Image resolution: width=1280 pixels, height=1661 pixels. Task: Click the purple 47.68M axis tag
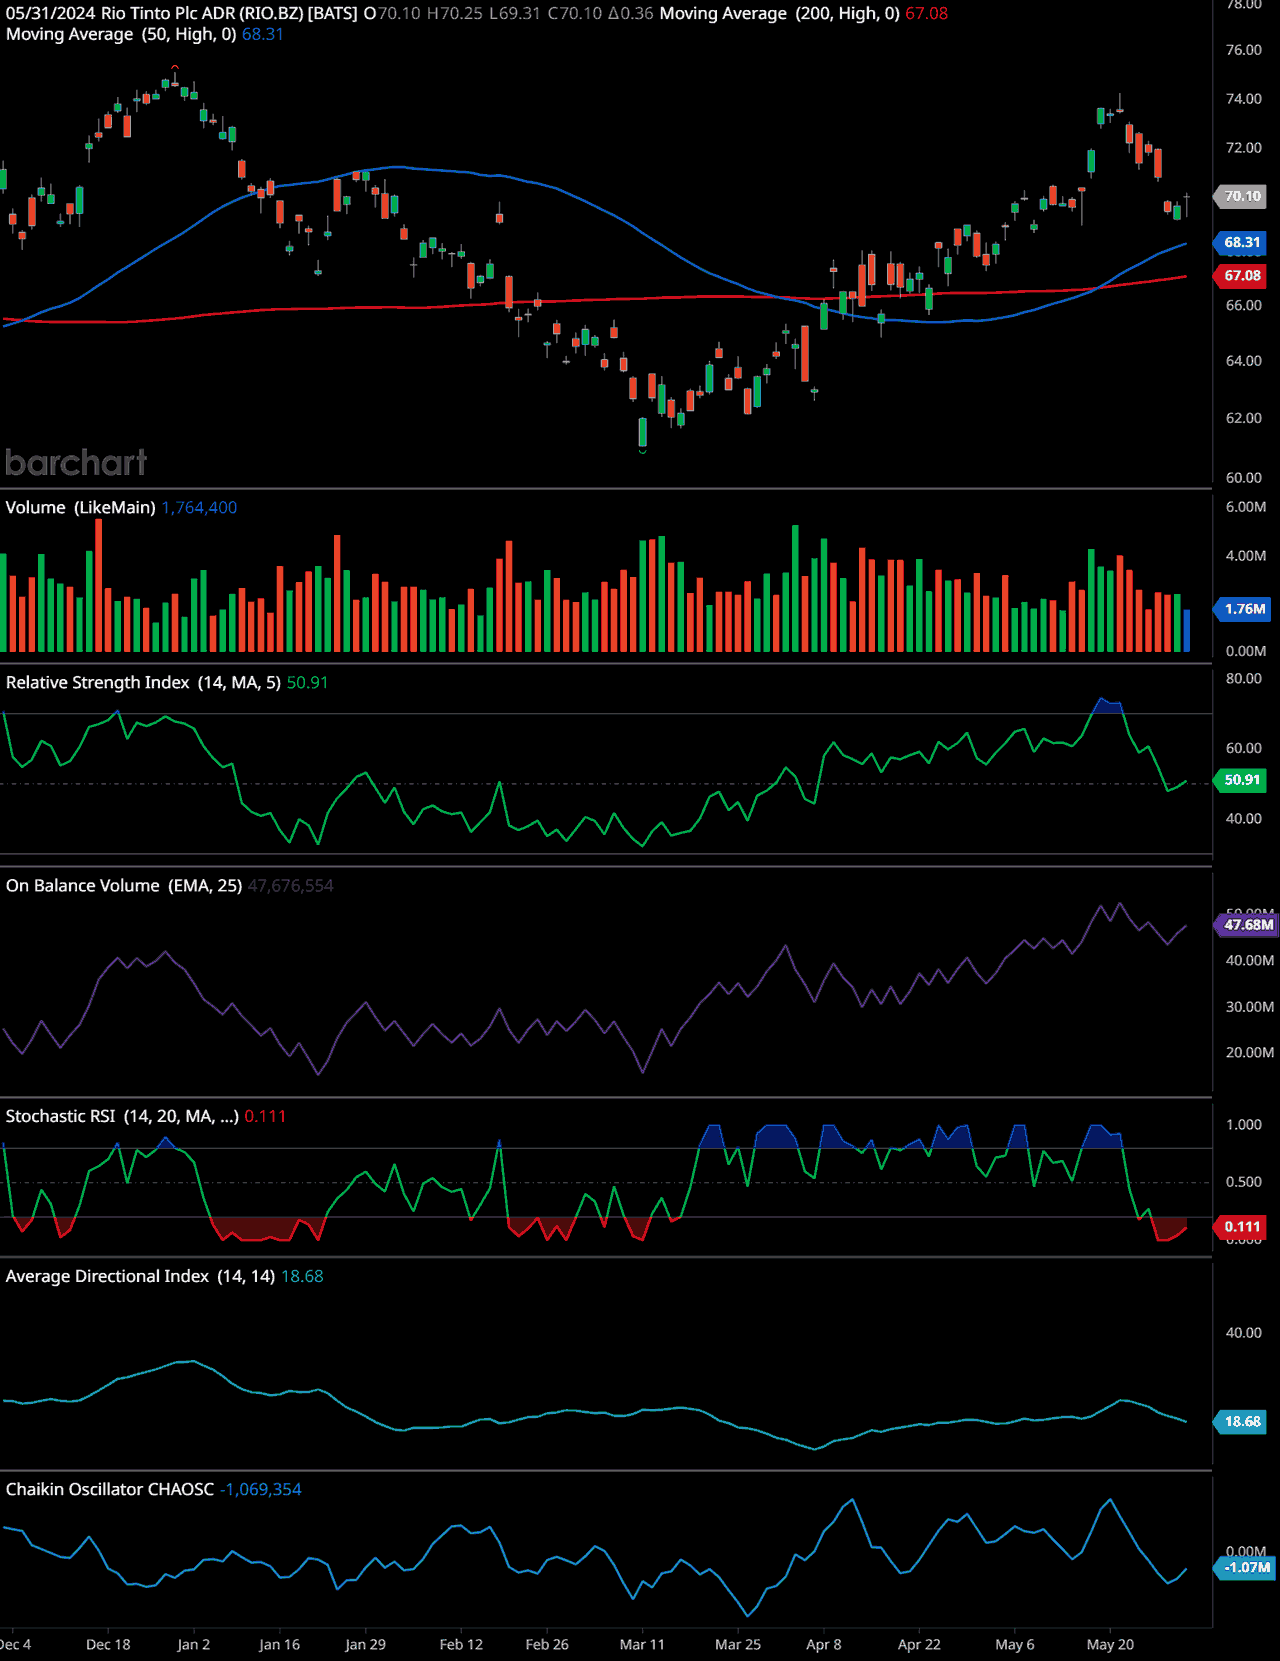tap(1248, 925)
